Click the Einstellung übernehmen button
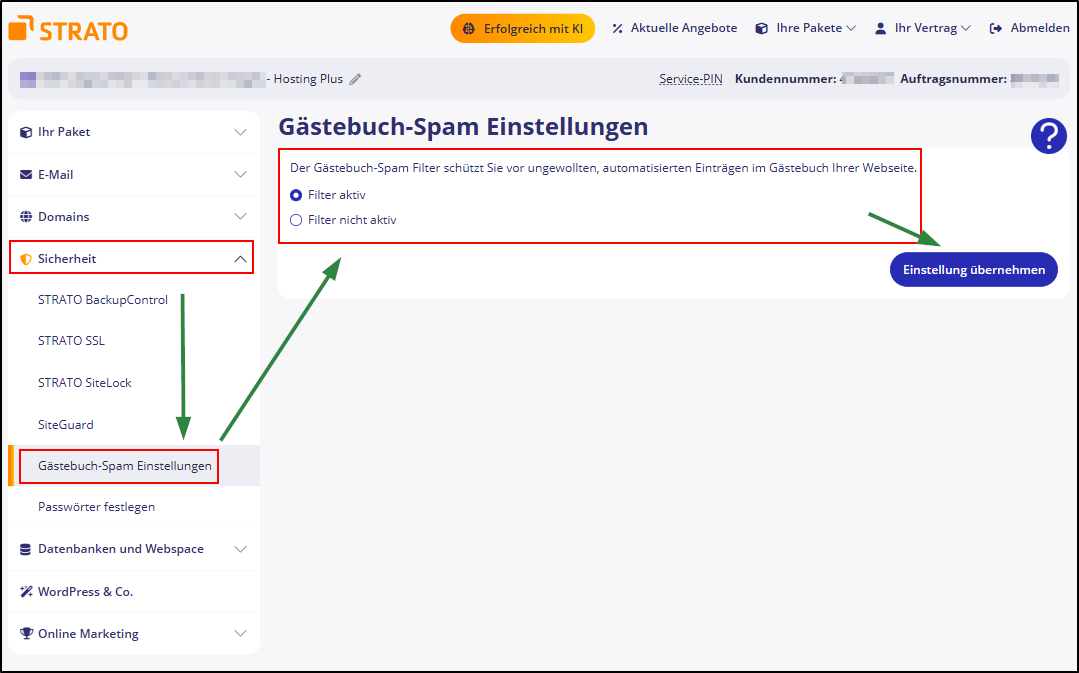Viewport: 1079px width, 673px height. pos(972,269)
